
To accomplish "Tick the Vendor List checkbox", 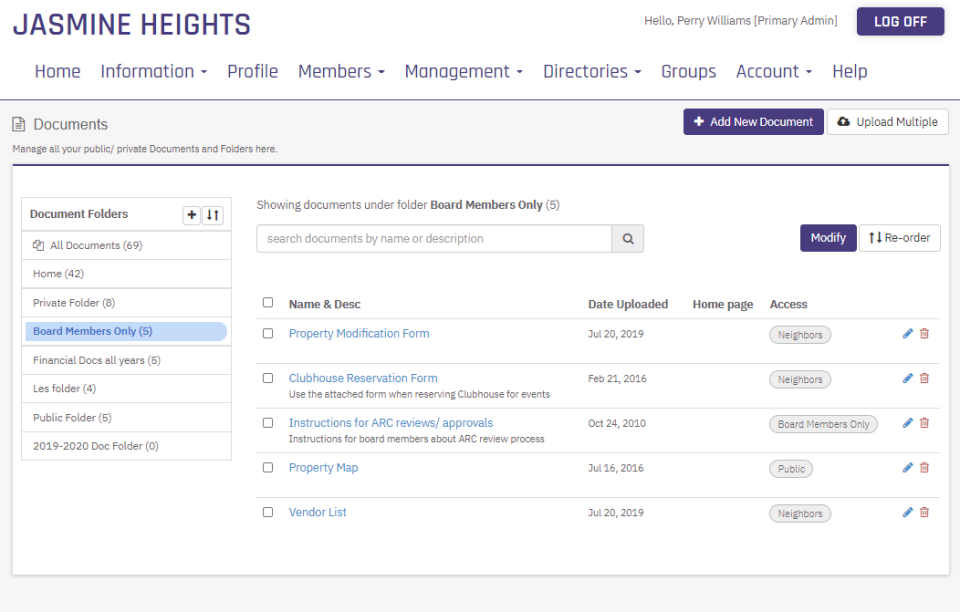I will pyautogui.click(x=268, y=512).
